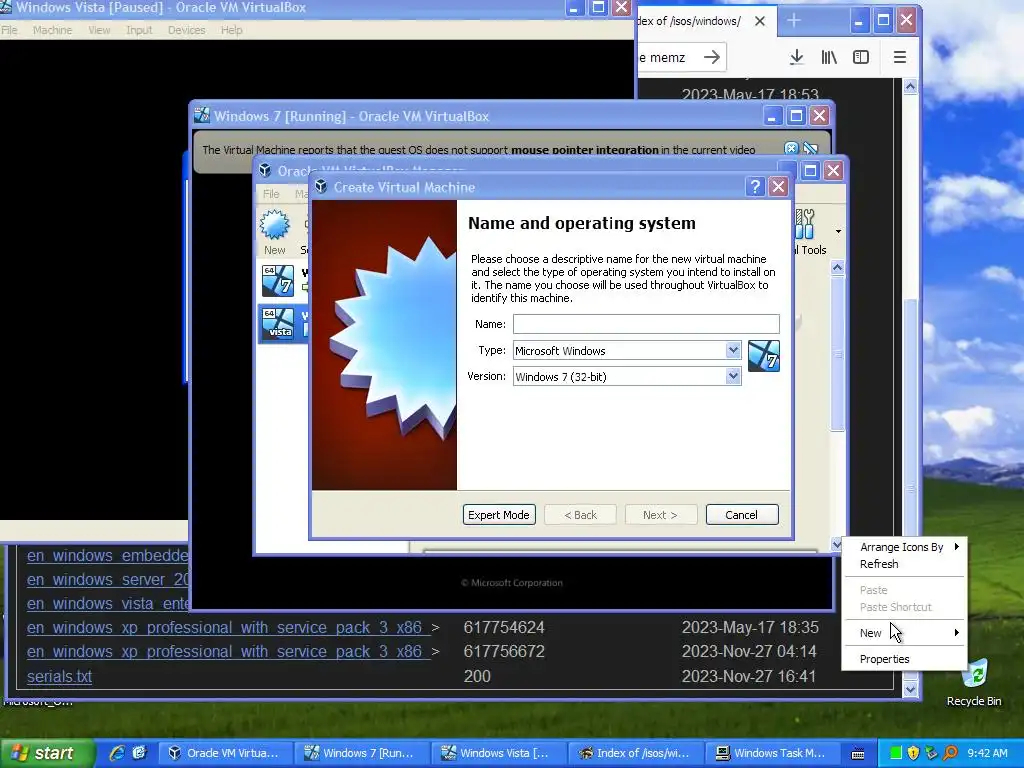Open the browser Library icon
Viewport: 1024px width, 768px height.
coord(829,57)
